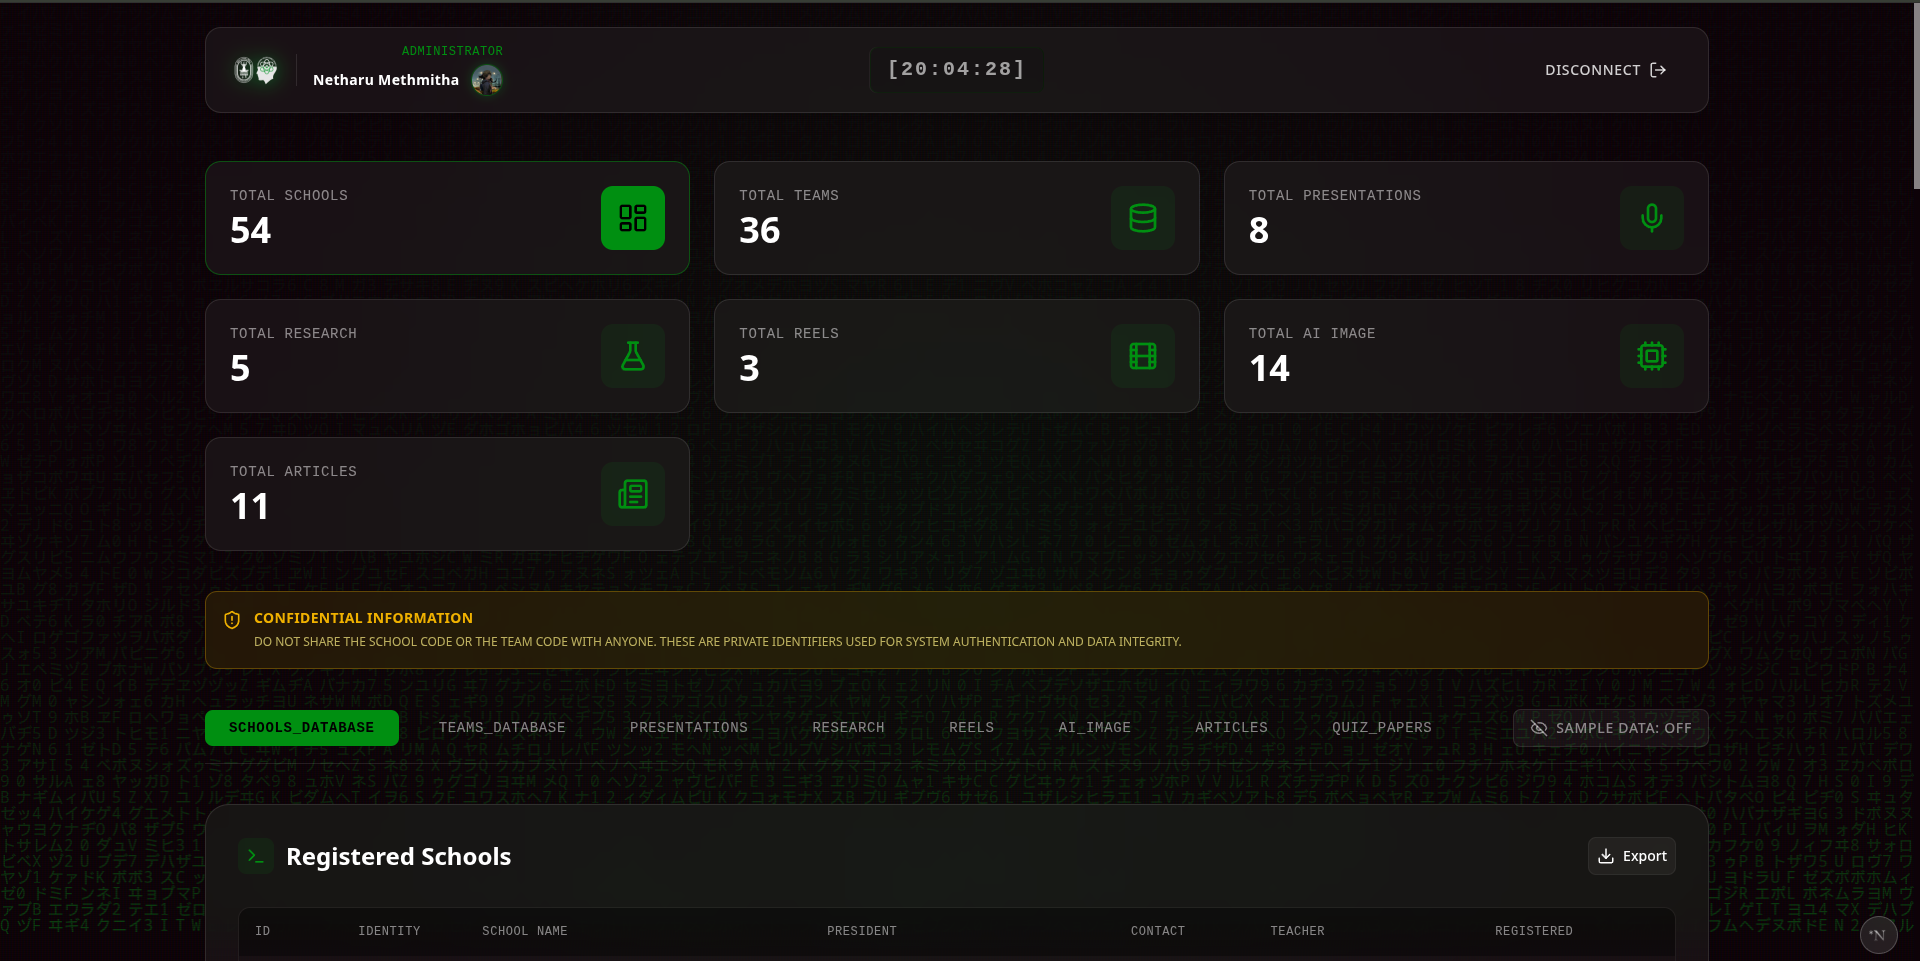Click the Netharu Methmitha profile avatar
Viewport: 1920px width, 961px height.
[x=487, y=80]
